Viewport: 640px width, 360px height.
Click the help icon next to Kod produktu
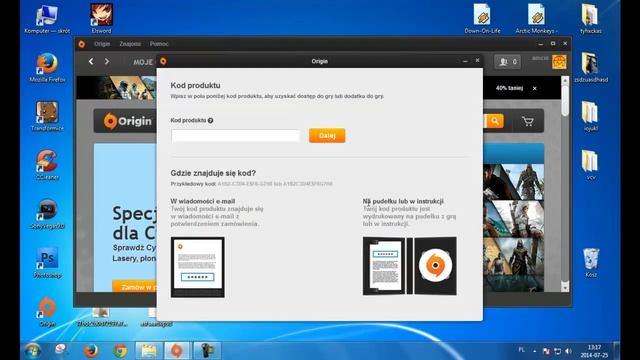[211, 120]
